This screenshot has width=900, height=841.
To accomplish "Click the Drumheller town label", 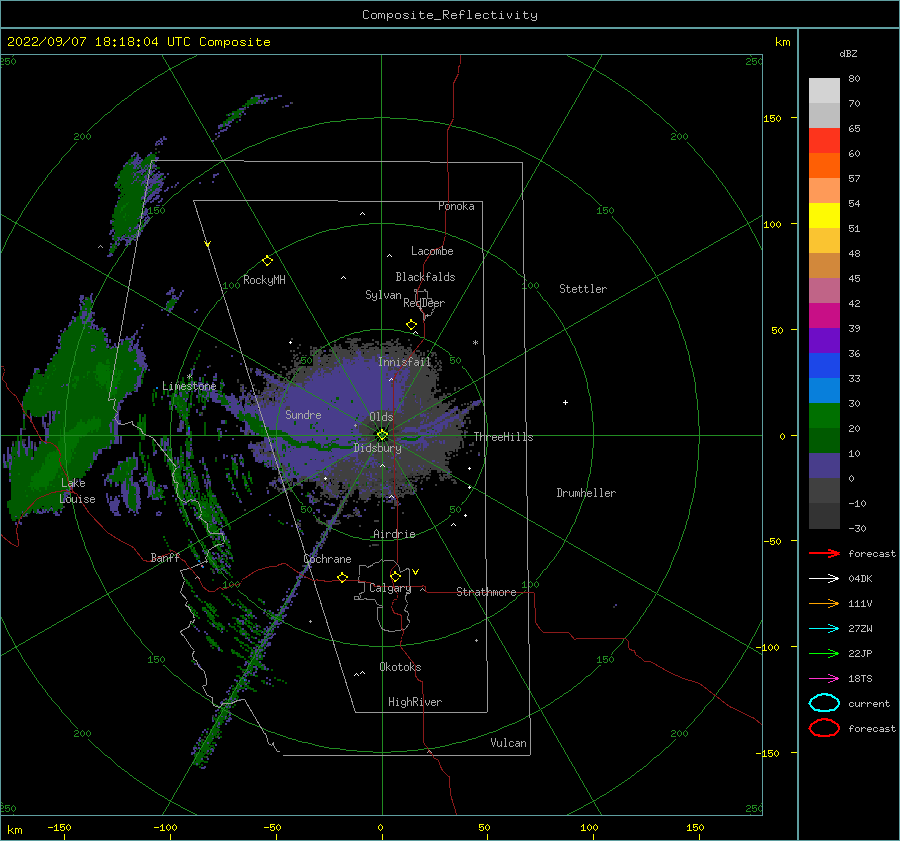I will [x=586, y=493].
